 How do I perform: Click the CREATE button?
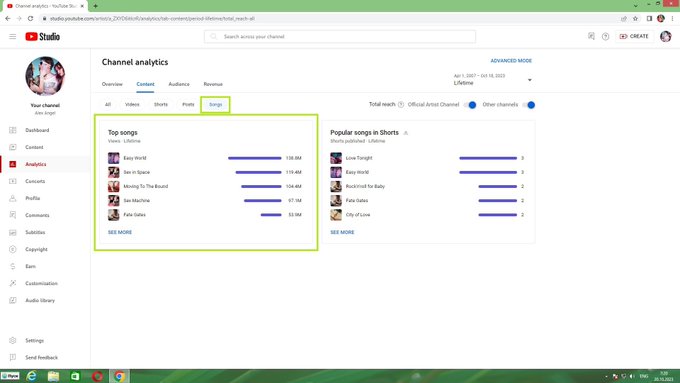(x=634, y=36)
